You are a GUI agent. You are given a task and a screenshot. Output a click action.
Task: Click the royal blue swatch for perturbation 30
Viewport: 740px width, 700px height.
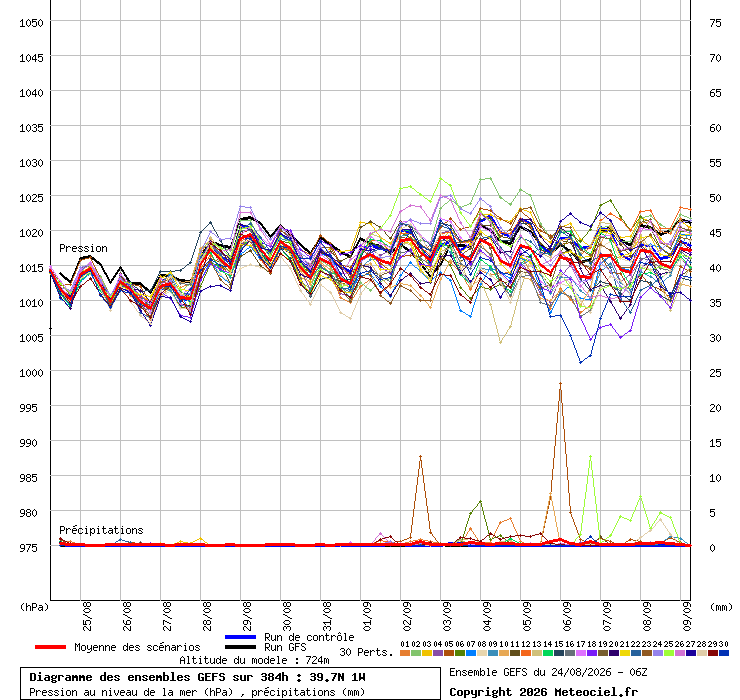(x=723, y=653)
